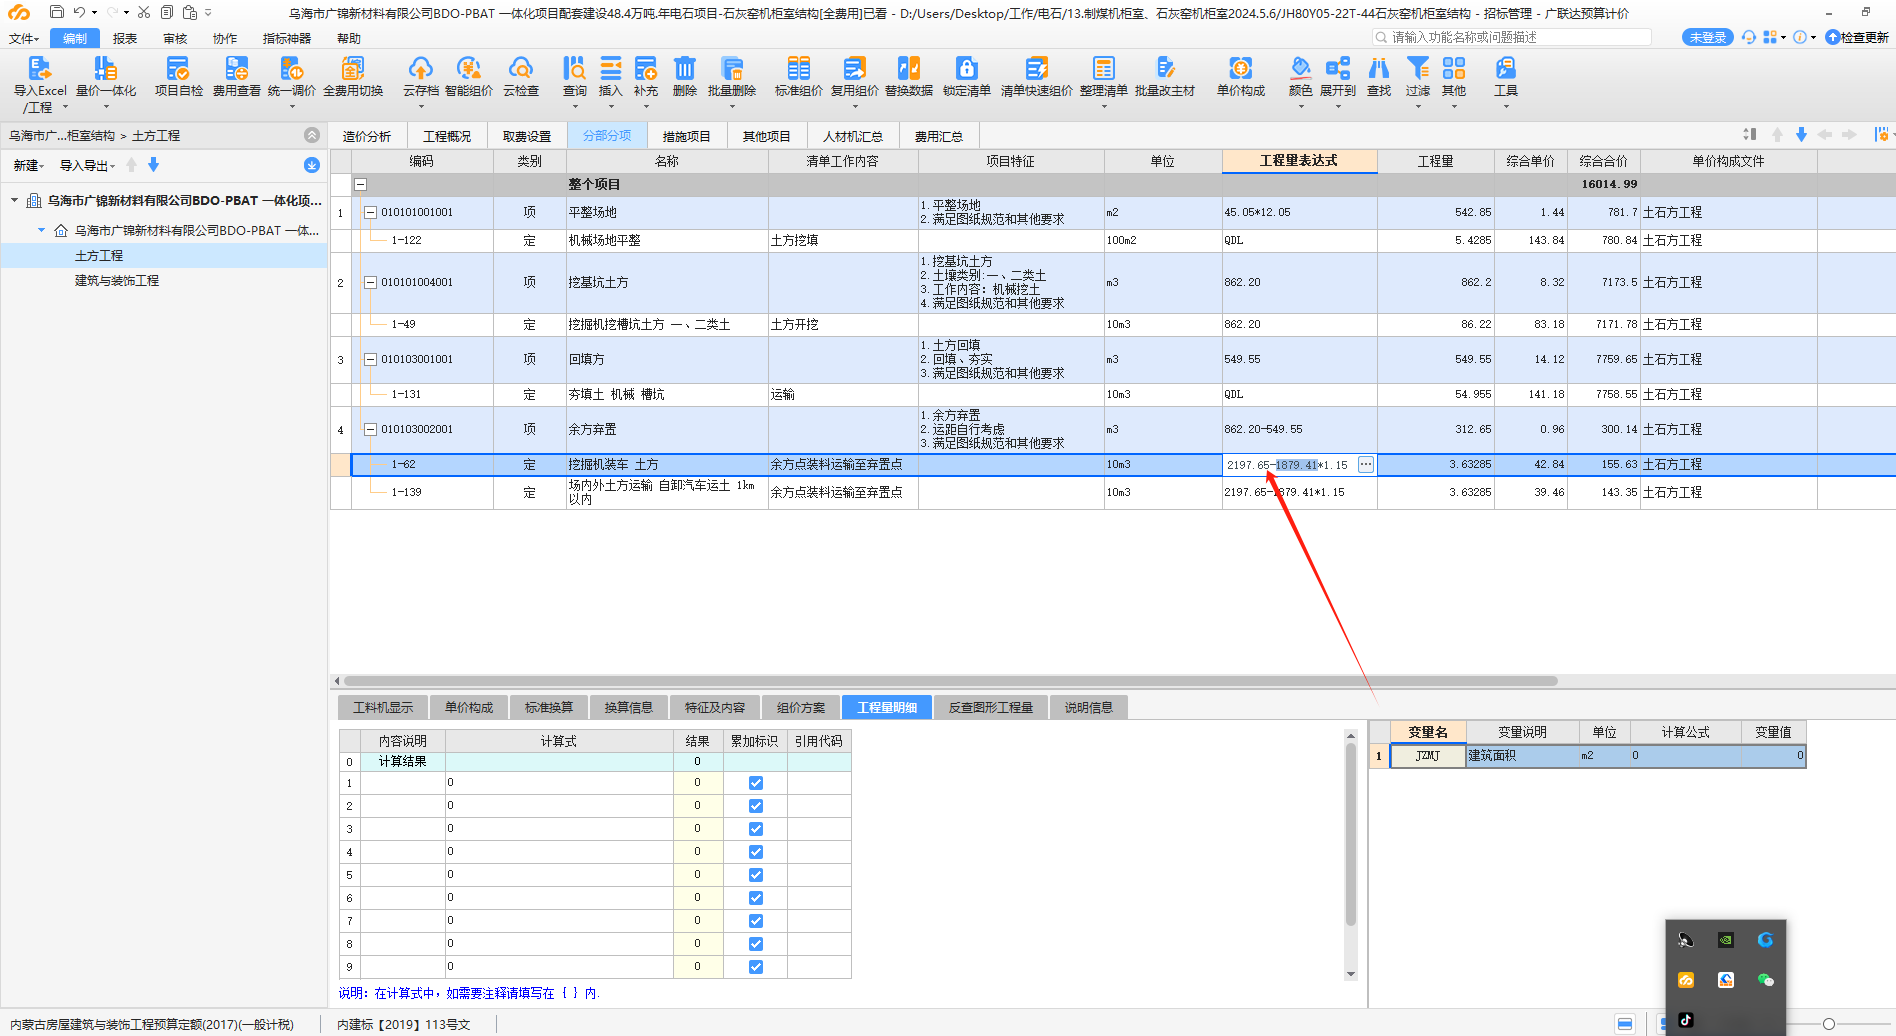1896x1036 pixels.
Task: Click the 未登录 login button
Action: (1707, 37)
